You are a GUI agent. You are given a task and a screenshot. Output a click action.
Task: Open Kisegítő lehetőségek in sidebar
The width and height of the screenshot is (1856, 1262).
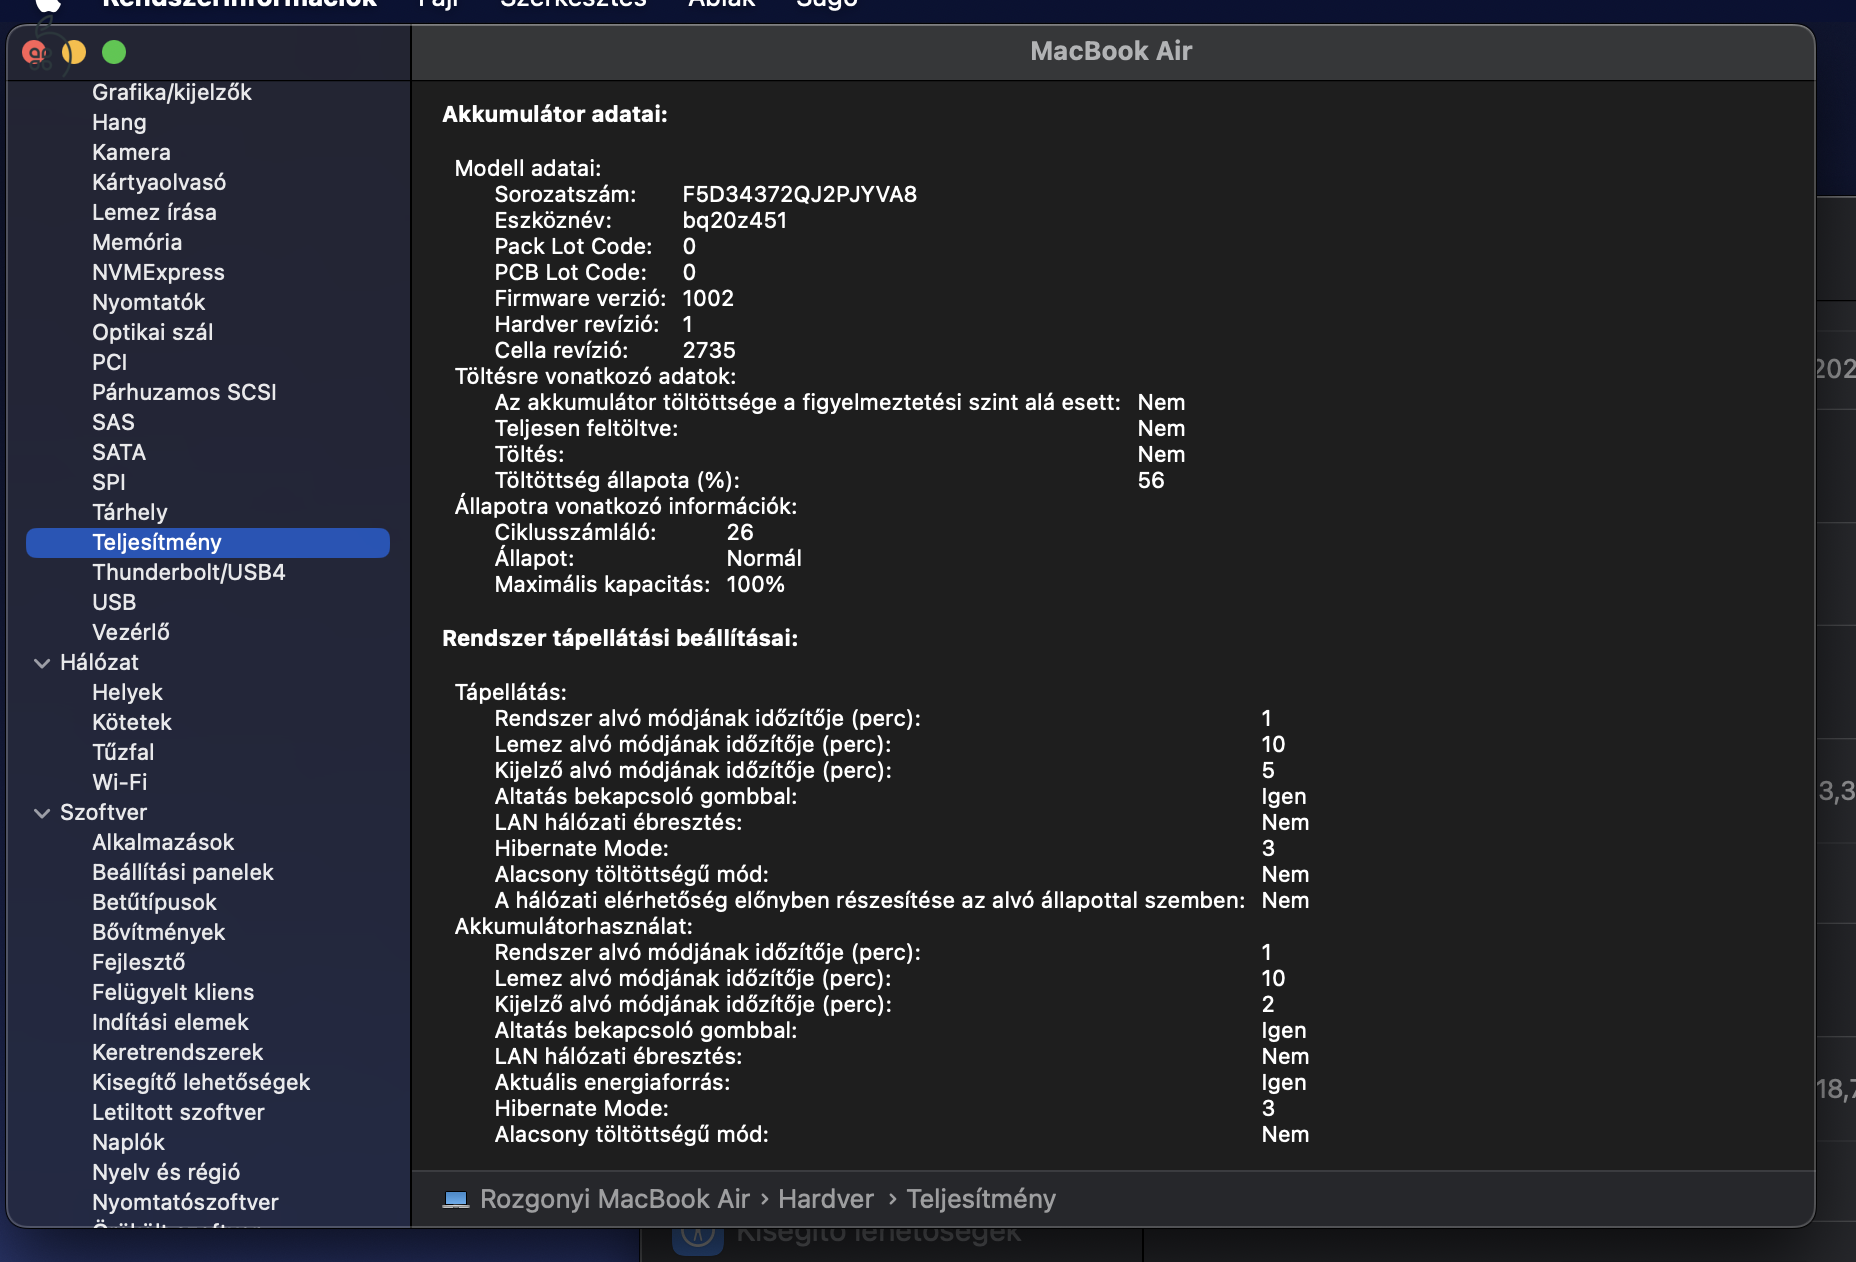[201, 1082]
